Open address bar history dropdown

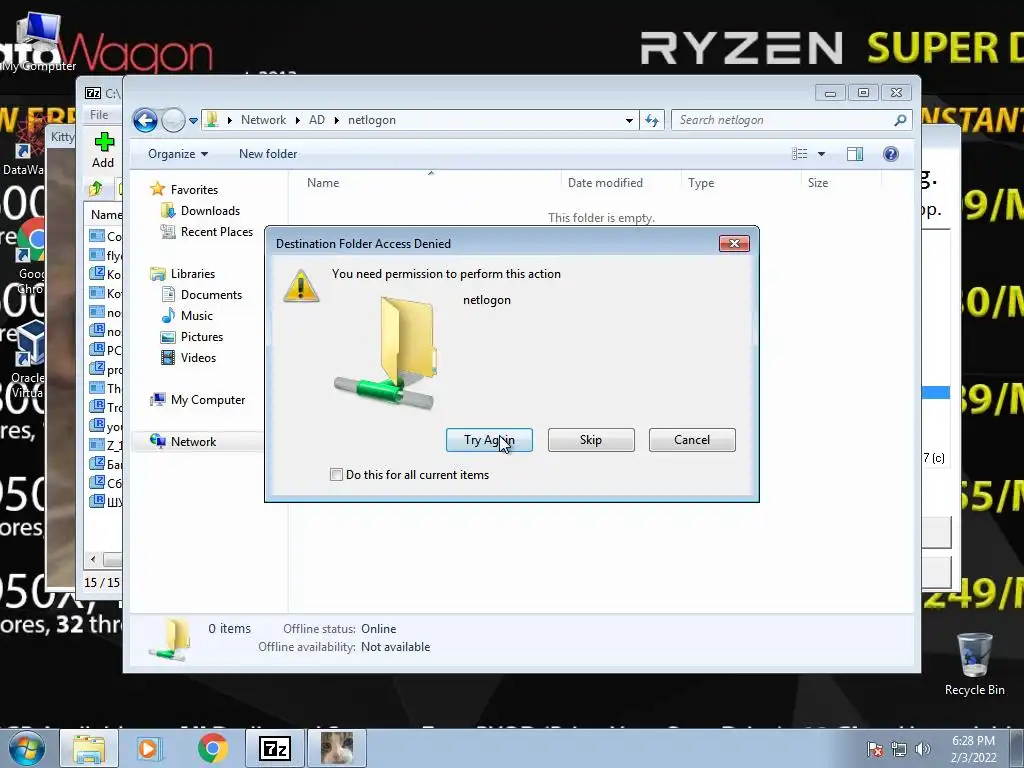point(629,120)
